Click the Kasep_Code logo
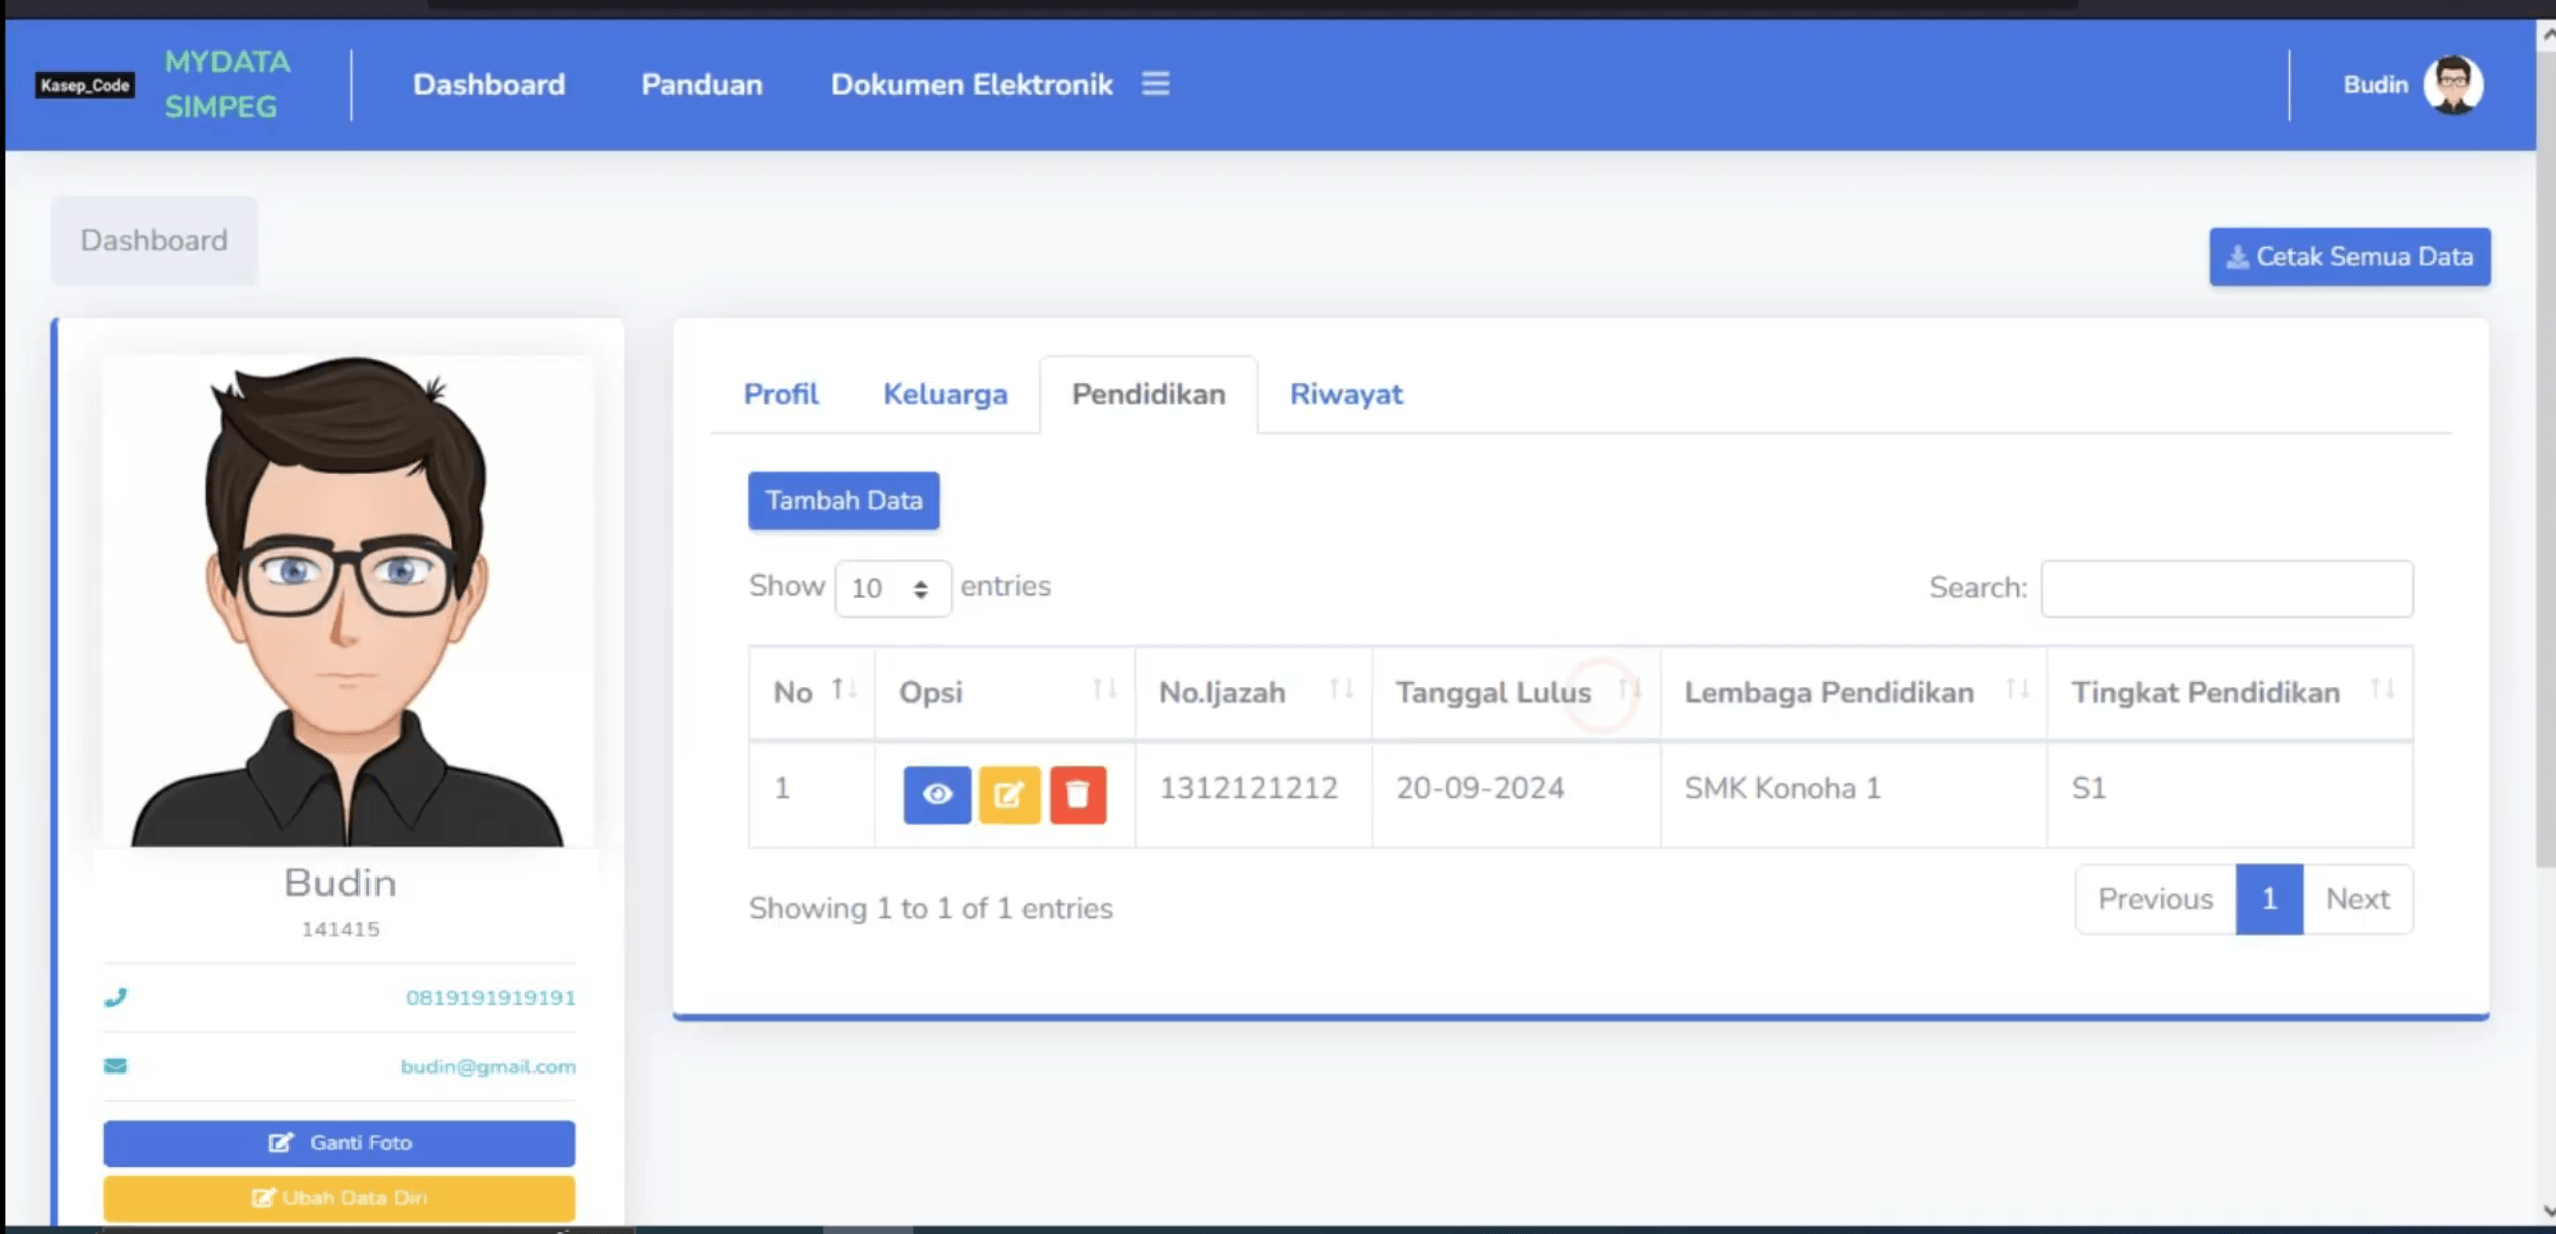The image size is (2556, 1234). [85, 85]
